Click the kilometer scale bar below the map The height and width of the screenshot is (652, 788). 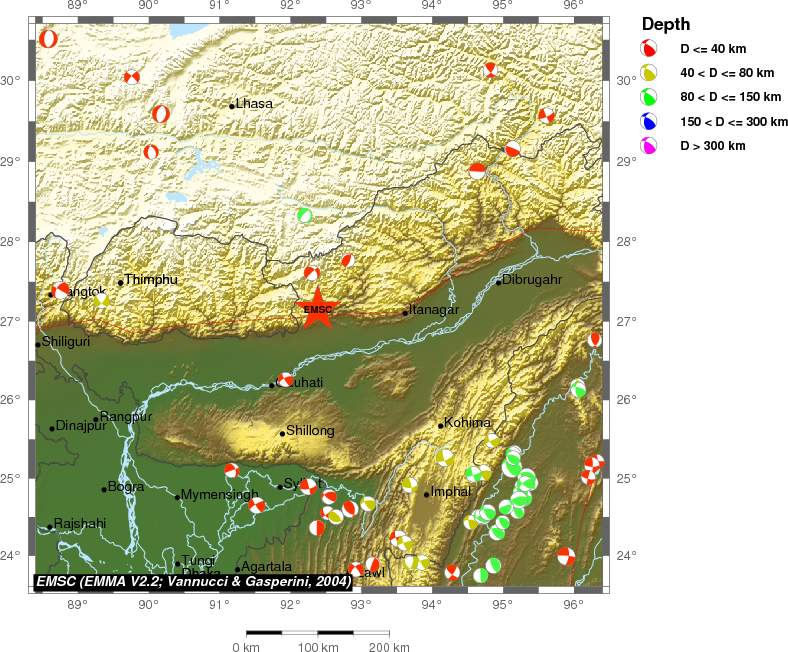[x=317, y=633]
